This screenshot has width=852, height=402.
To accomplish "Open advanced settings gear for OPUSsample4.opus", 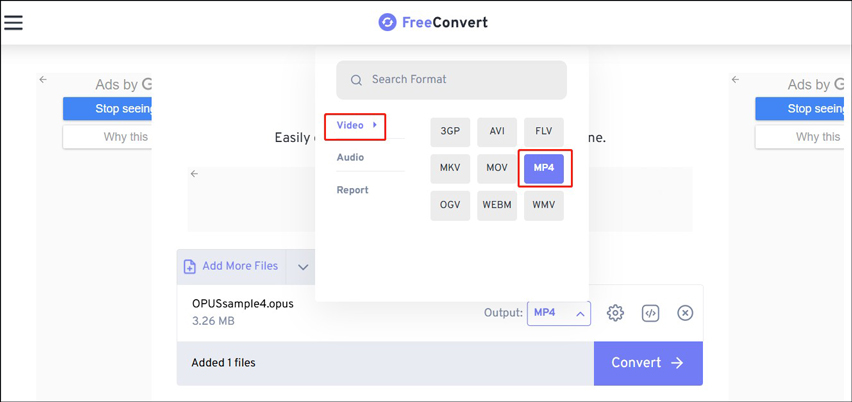I will [615, 313].
